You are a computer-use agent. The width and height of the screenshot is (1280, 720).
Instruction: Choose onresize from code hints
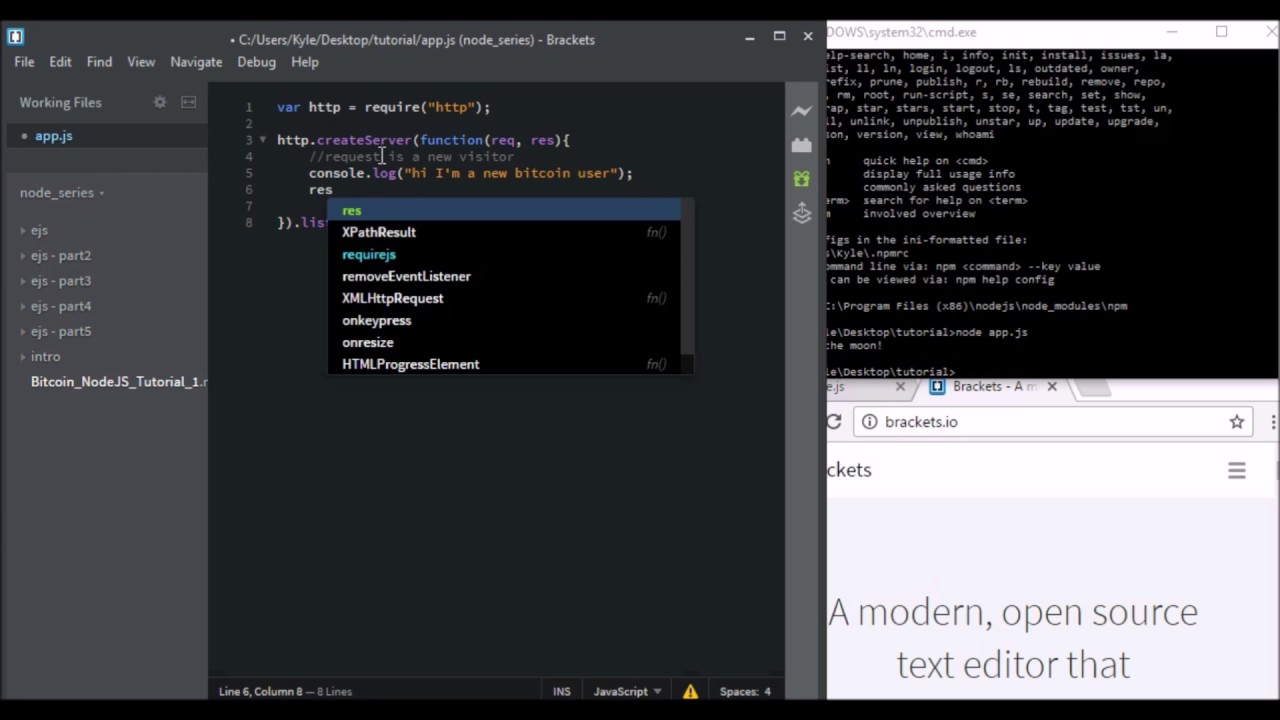pos(504,342)
